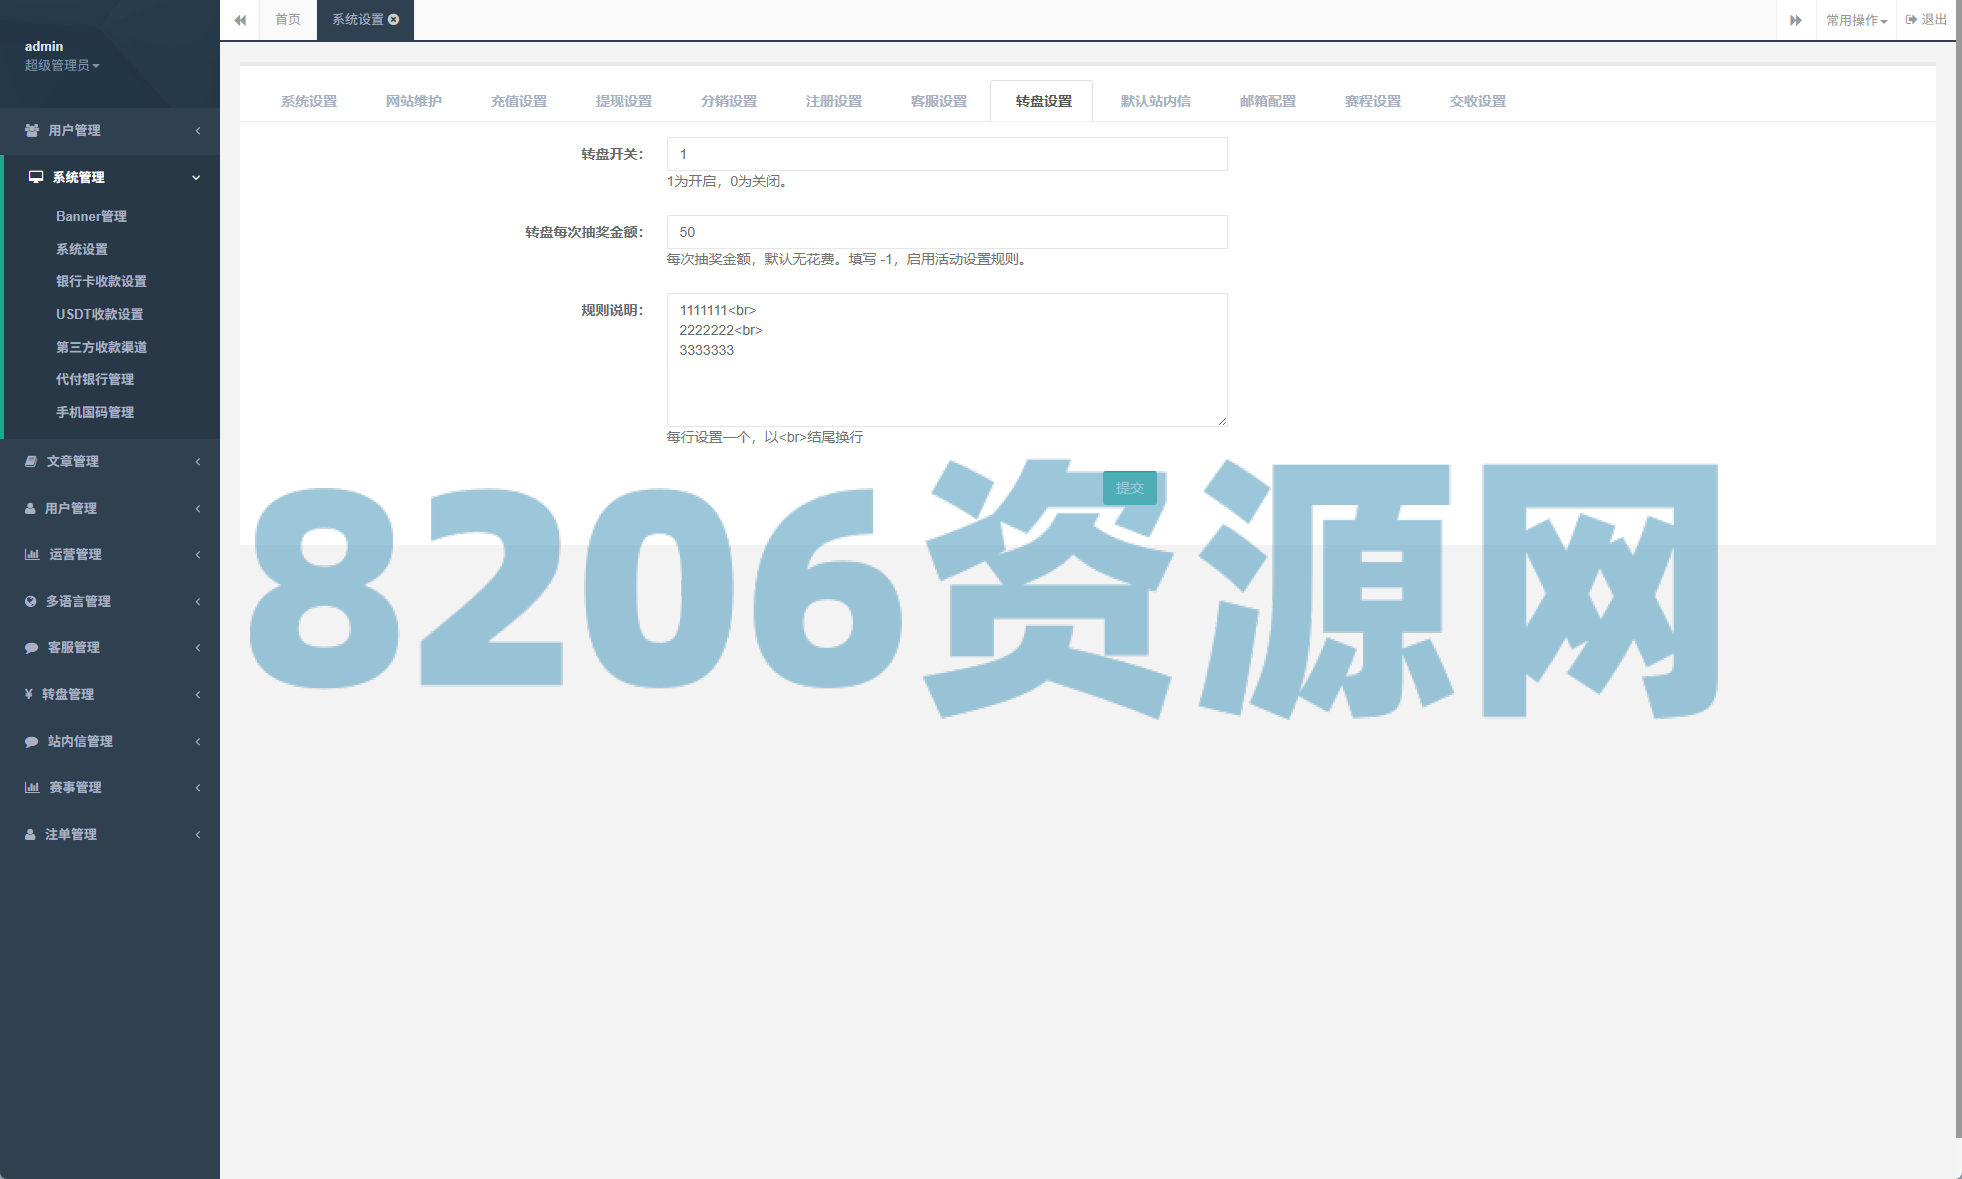The width and height of the screenshot is (1962, 1179).
Task: Click the 规则说明 textarea
Action: 947,360
